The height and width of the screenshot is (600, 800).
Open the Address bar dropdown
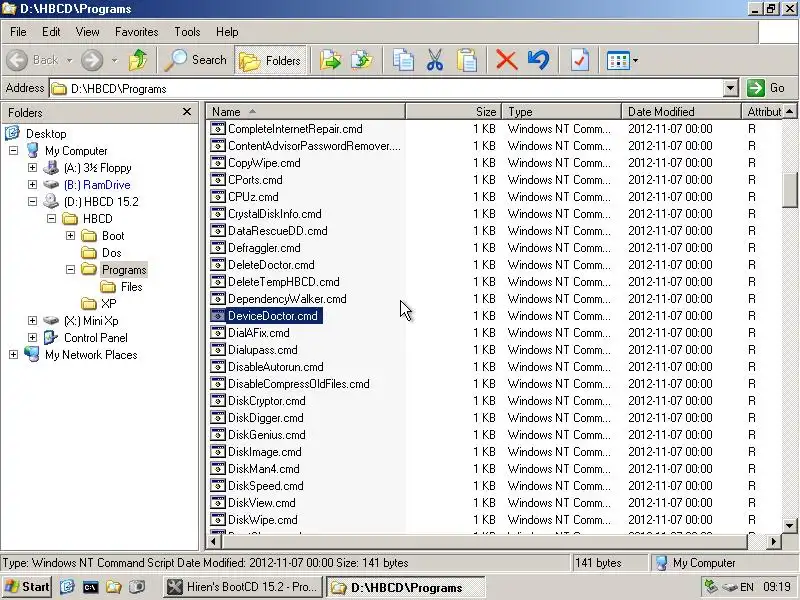coord(731,88)
